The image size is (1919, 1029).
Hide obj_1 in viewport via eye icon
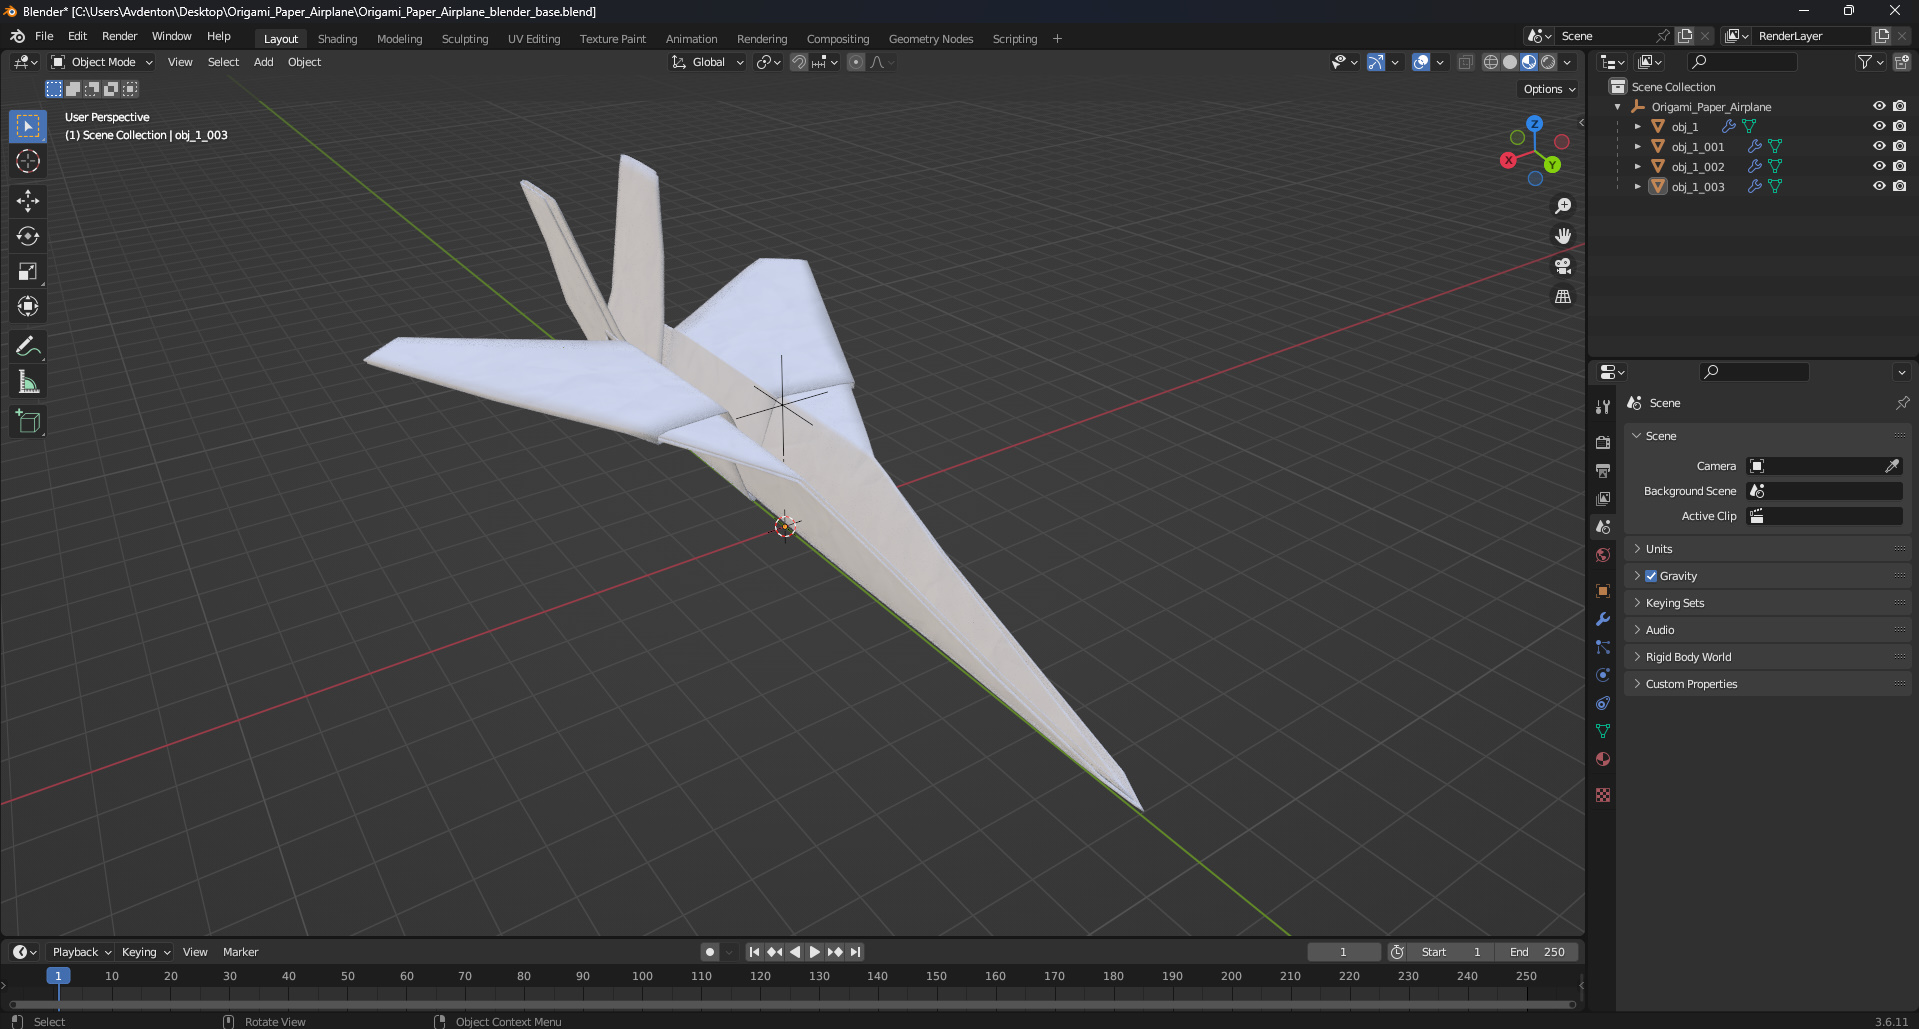tap(1879, 126)
